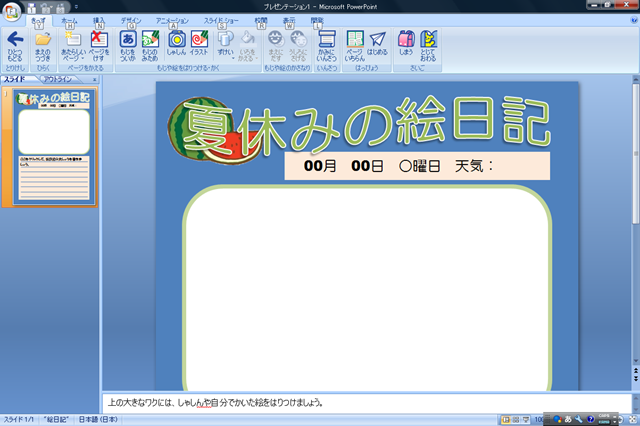Switch to the アウトライン pane tab
Image resolution: width=640 pixels, height=426 pixels.
(58, 79)
